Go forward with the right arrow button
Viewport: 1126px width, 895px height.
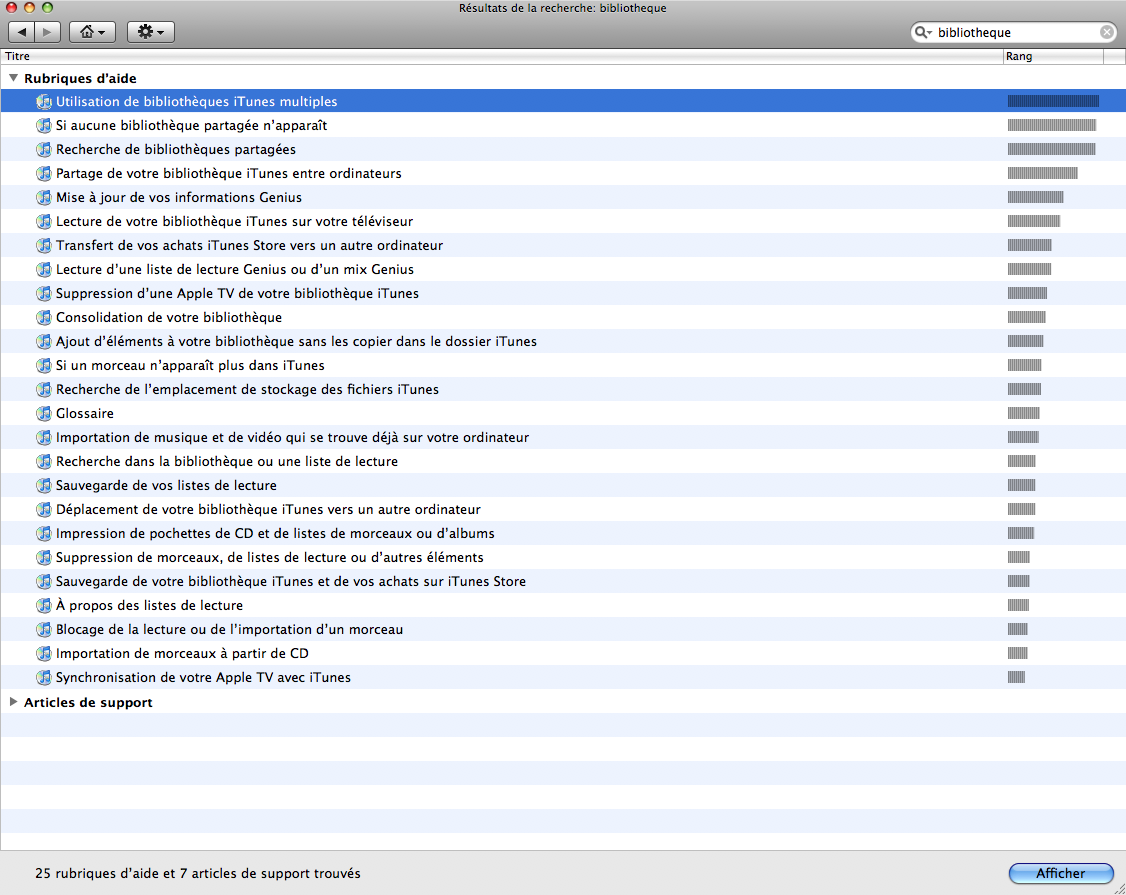pyautogui.click(x=47, y=32)
